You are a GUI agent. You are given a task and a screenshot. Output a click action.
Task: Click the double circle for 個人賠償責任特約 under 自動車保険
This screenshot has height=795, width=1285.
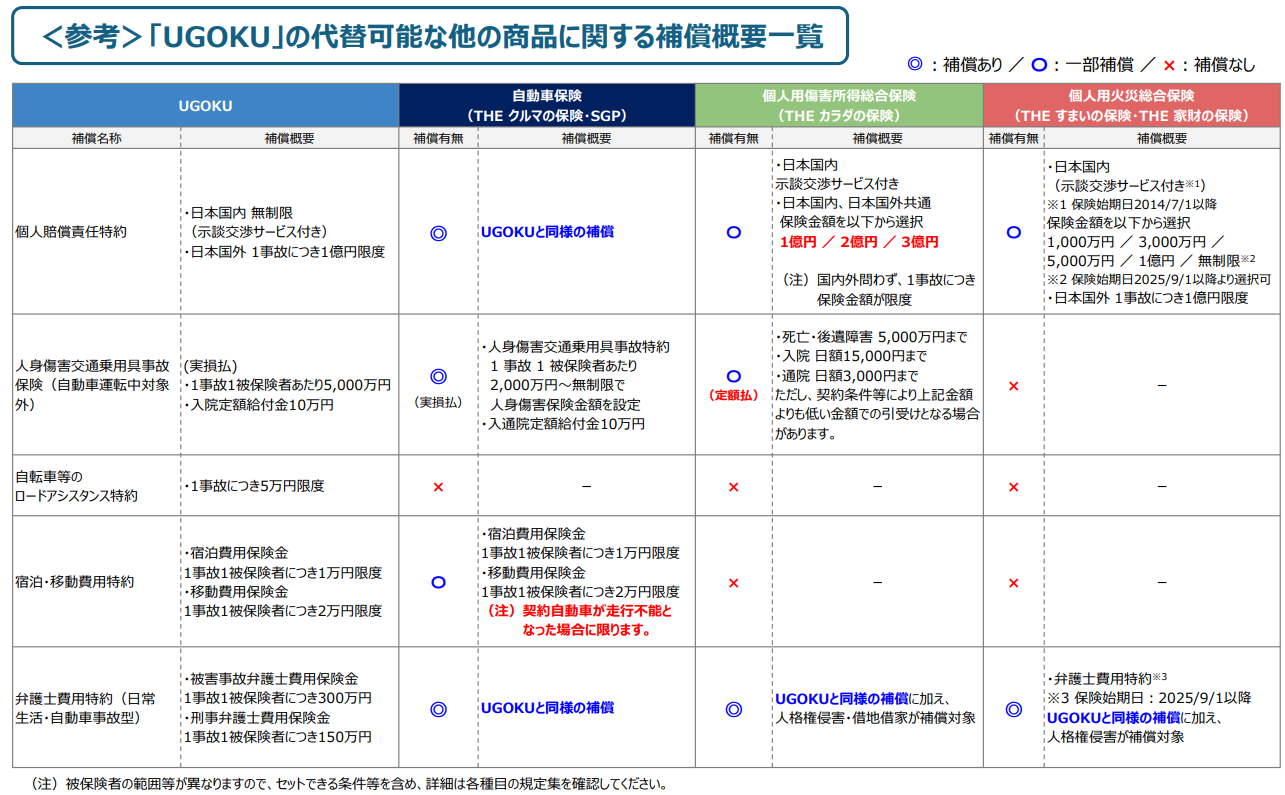(x=438, y=233)
